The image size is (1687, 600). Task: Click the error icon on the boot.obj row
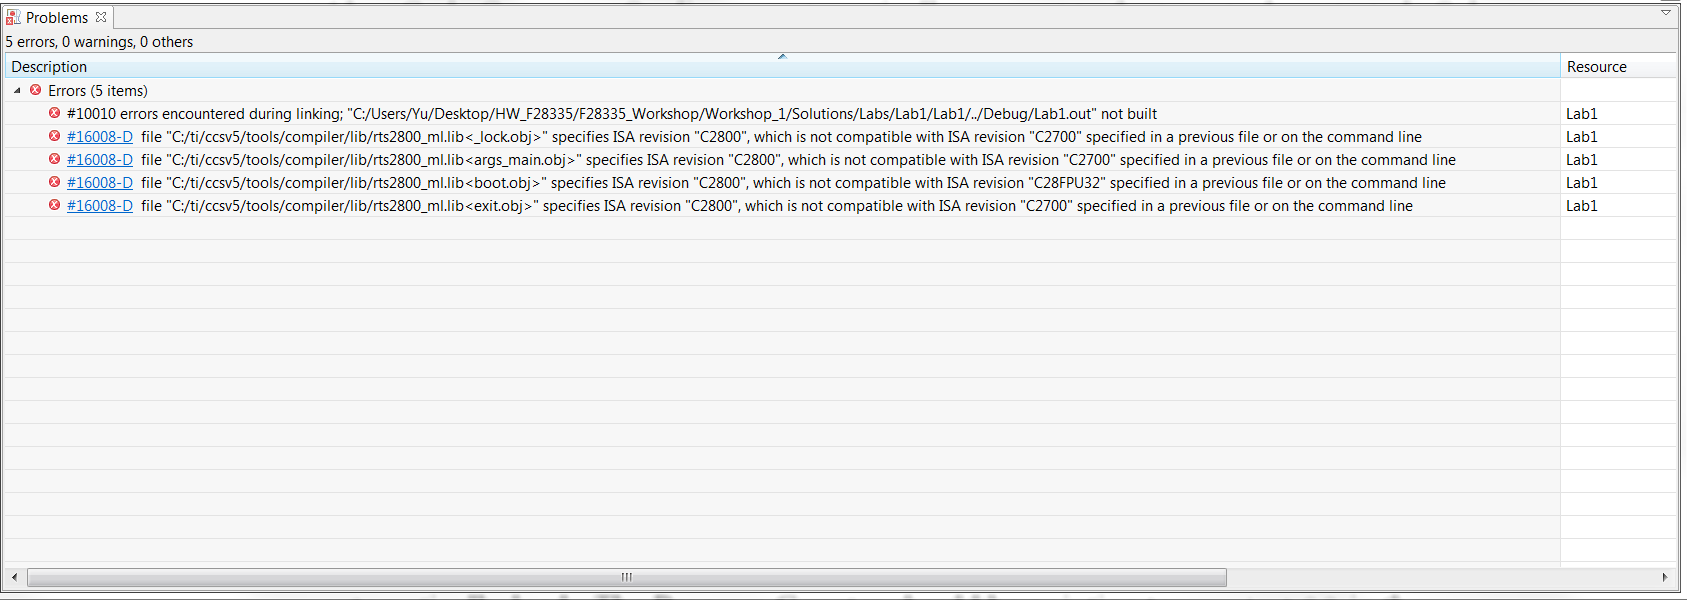54,182
